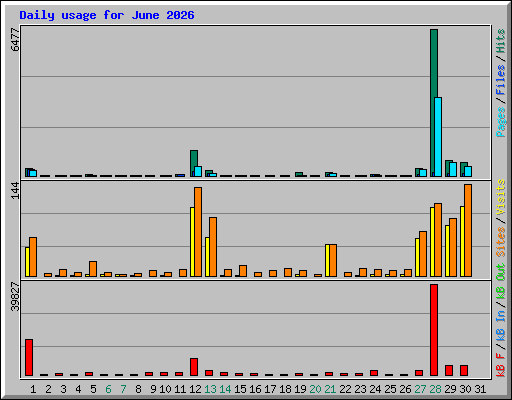Screen dimensions: 512x400
Task: Click the green Hits bar for day 29
Action: point(449,168)
